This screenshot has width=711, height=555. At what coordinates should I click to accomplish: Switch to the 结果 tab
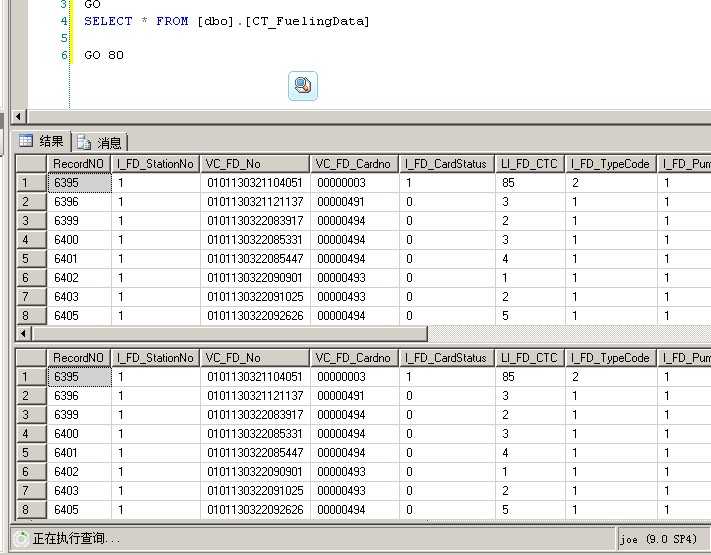pyautogui.click(x=42, y=141)
